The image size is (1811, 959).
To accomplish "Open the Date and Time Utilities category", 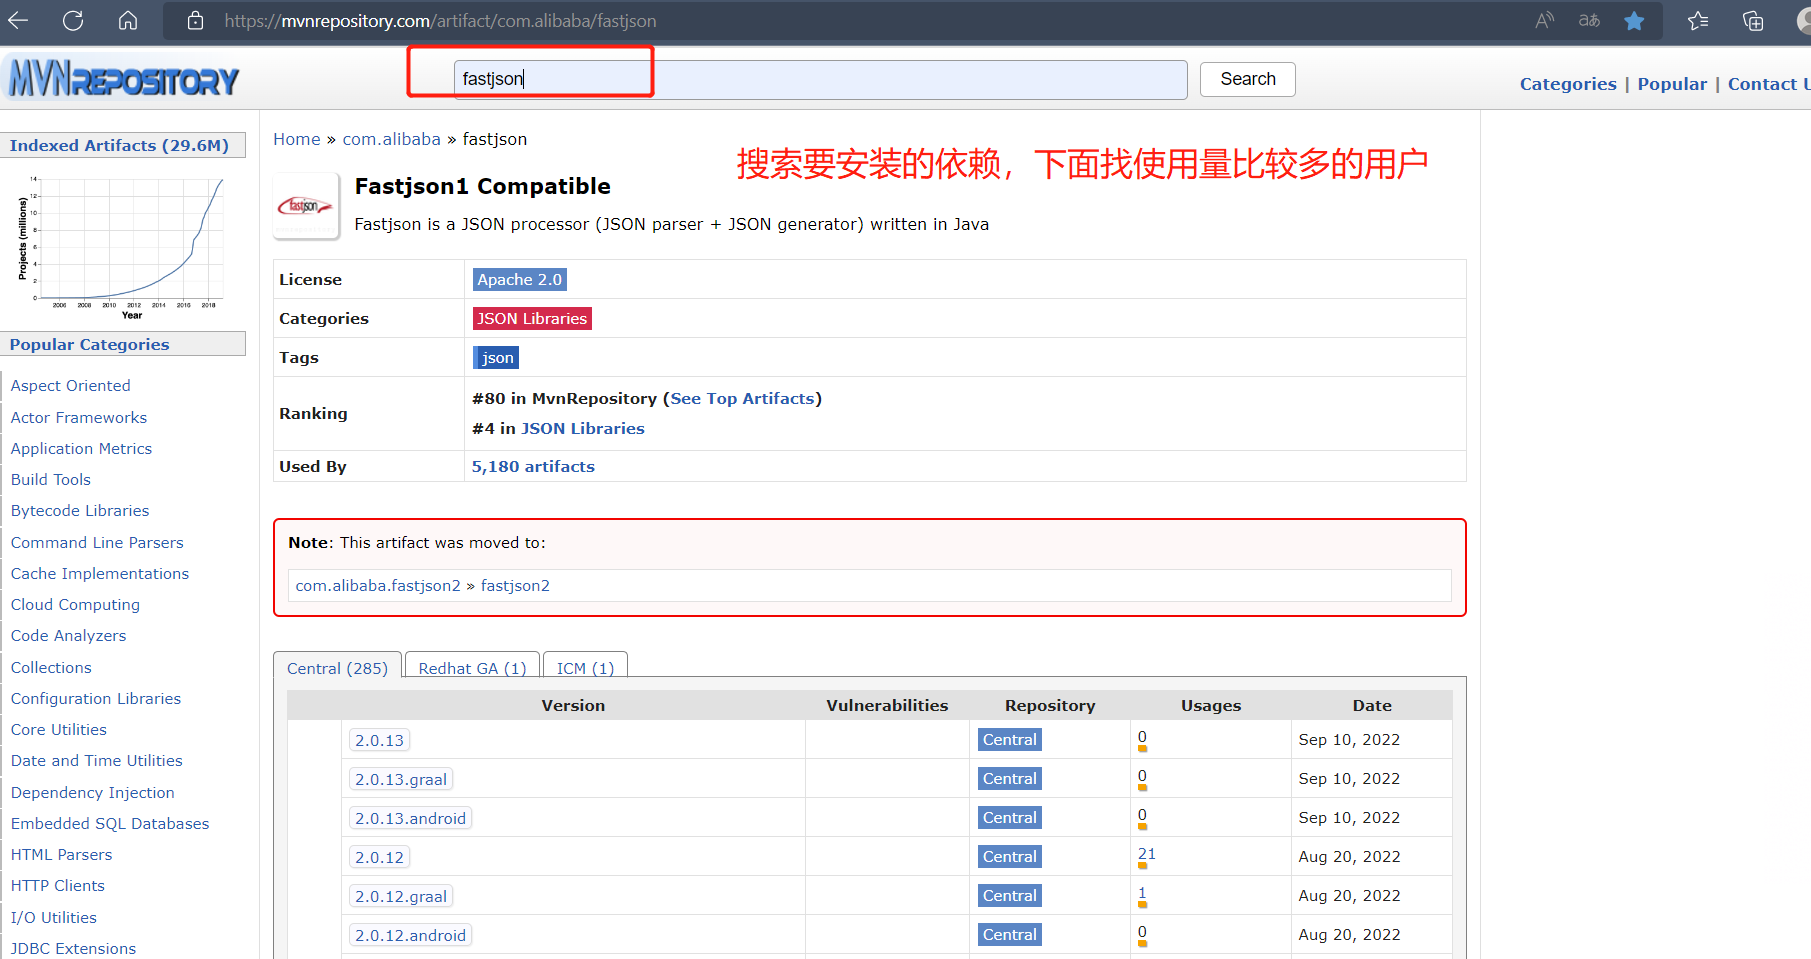I will [96, 760].
